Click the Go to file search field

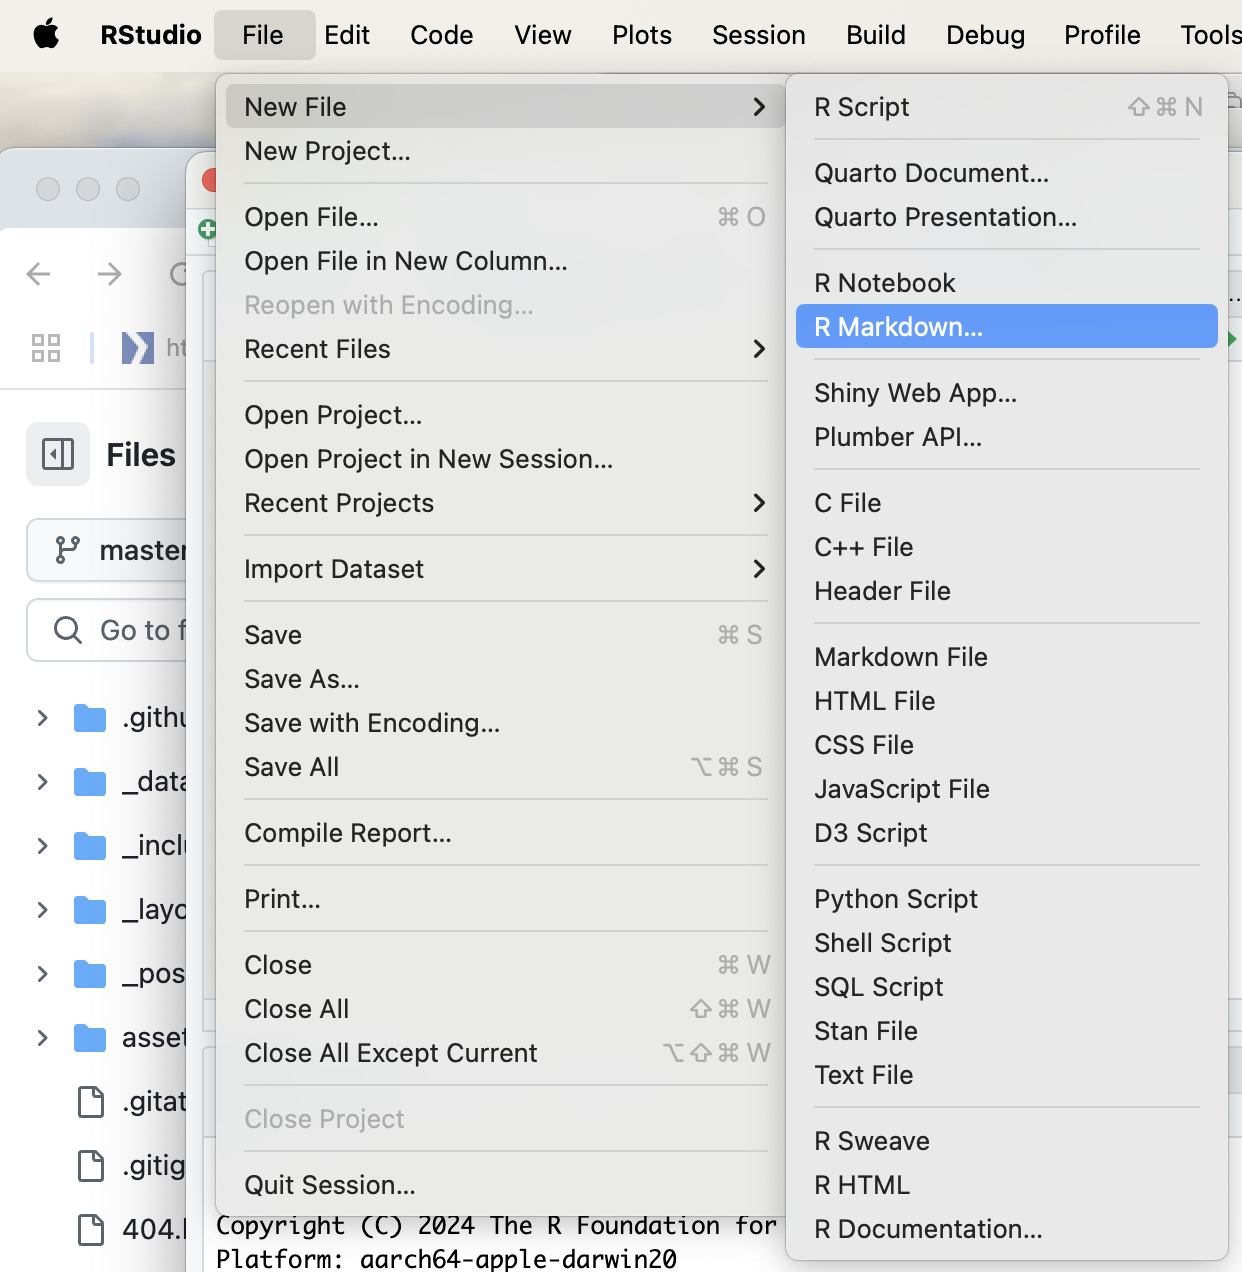click(107, 630)
